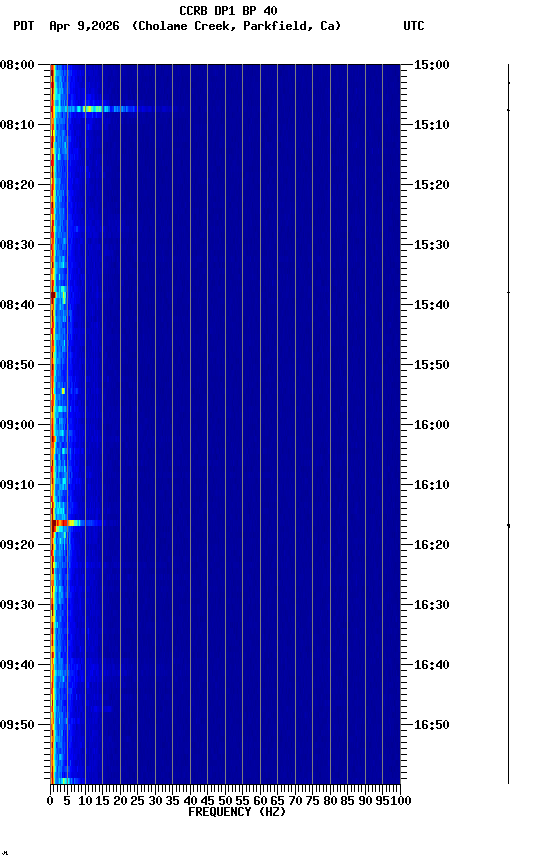Image resolution: width=552 pixels, height=864 pixels.
Task: Click the 09:10 PDT time label
Action: [x=17, y=485]
